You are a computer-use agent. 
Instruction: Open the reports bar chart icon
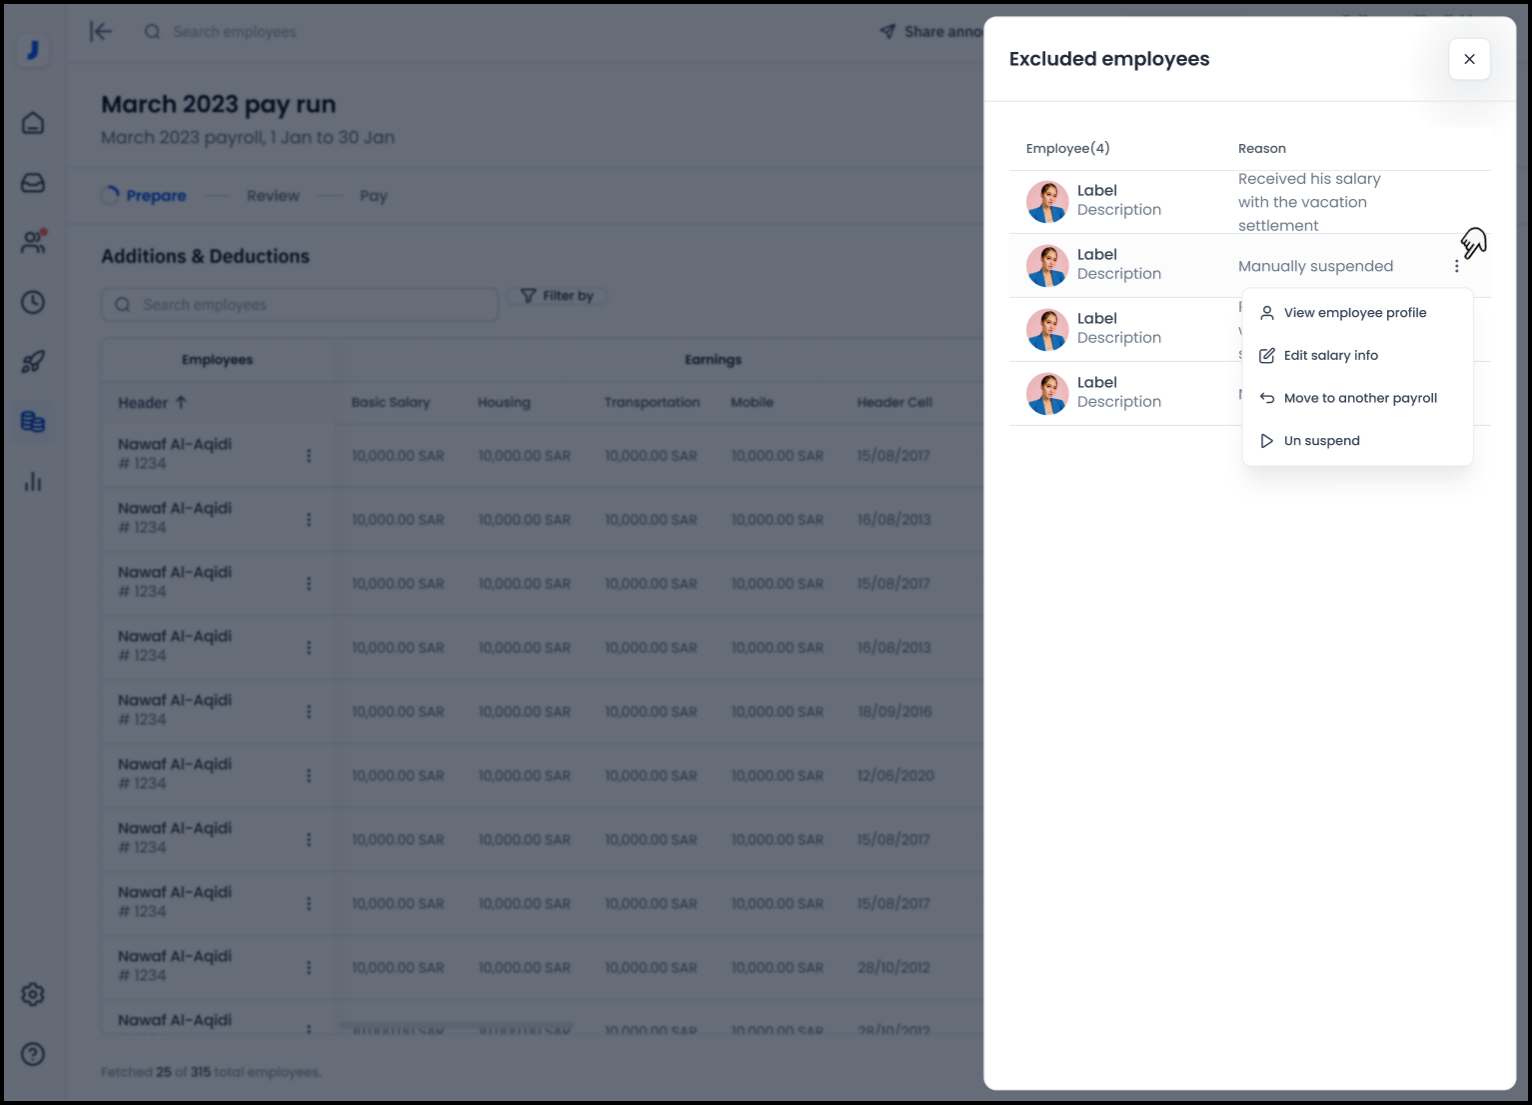coord(33,482)
